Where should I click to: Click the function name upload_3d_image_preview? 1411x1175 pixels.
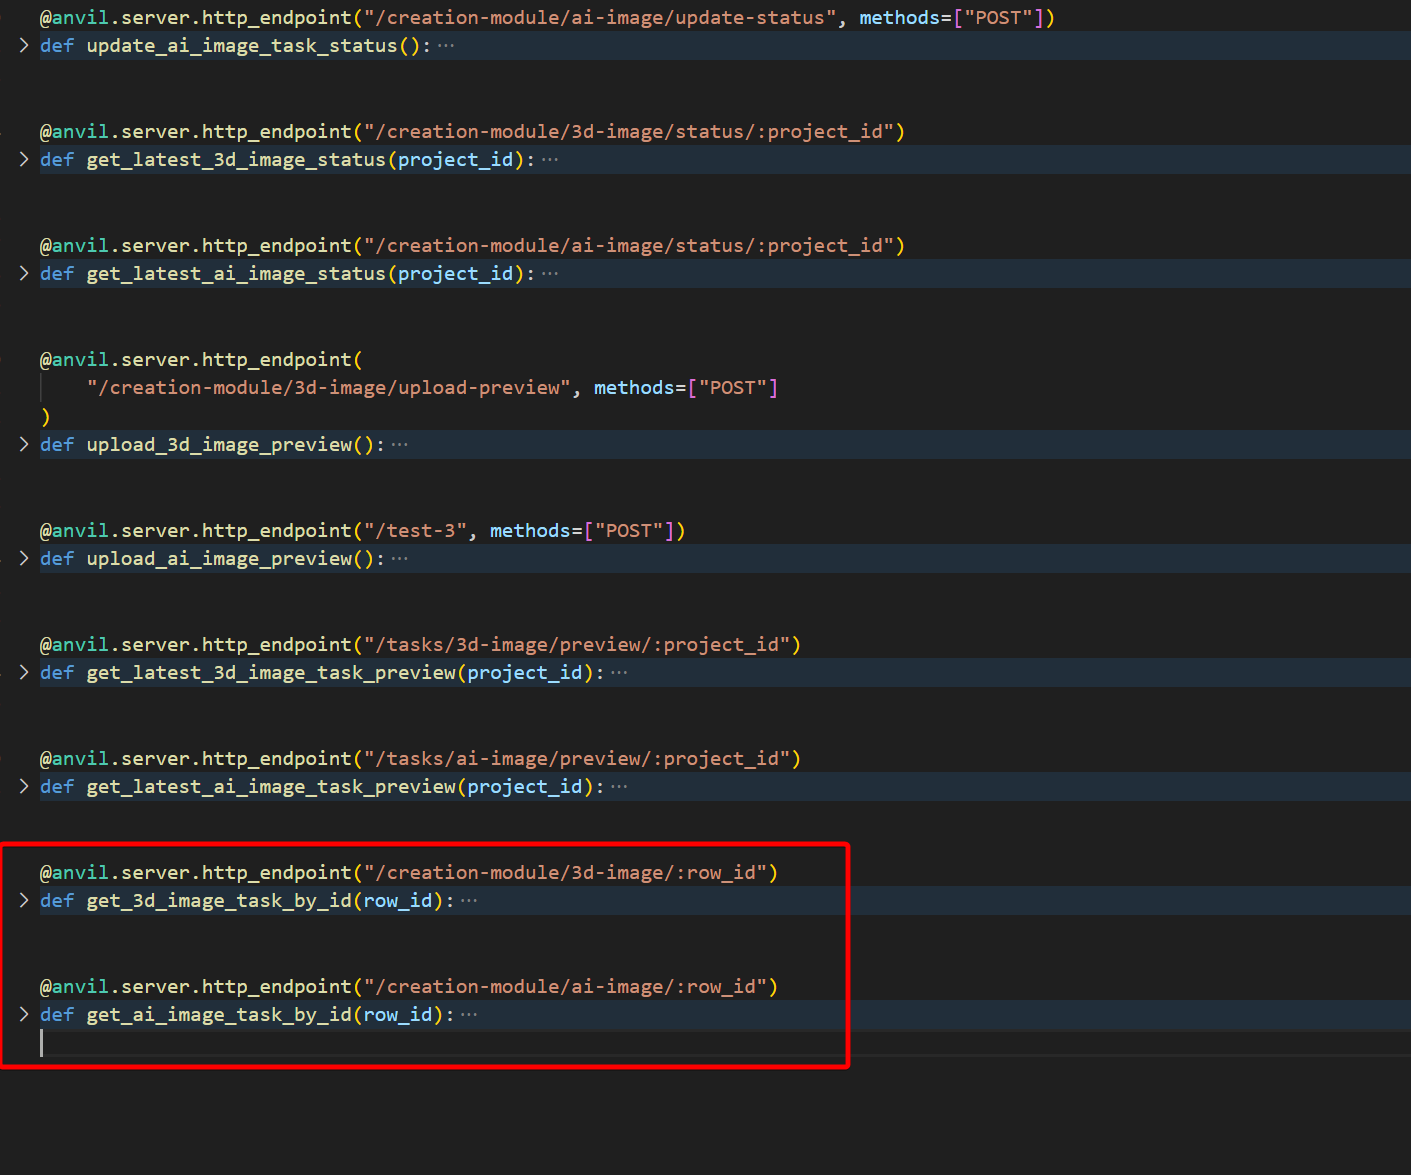[x=219, y=445]
